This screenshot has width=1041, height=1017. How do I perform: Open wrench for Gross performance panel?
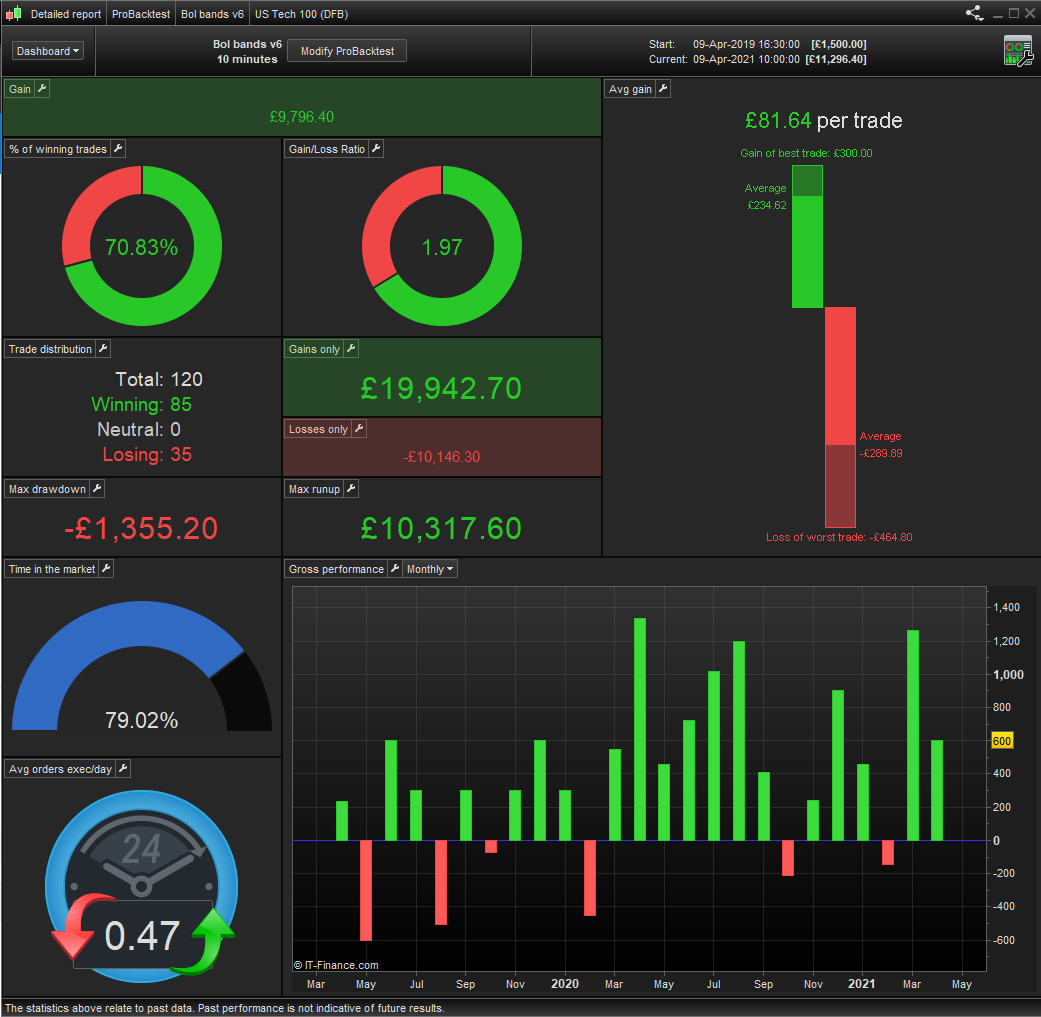395,568
